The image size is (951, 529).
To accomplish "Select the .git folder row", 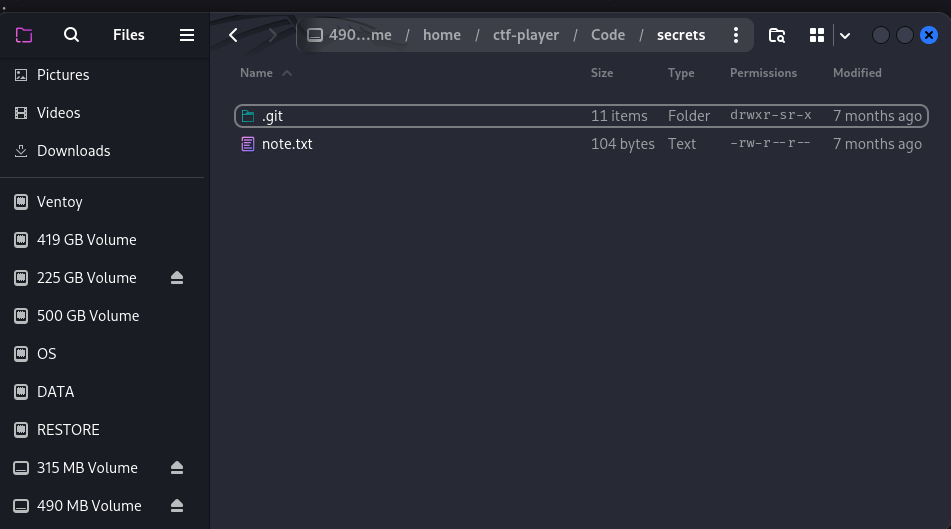I will pyautogui.click(x=581, y=116).
